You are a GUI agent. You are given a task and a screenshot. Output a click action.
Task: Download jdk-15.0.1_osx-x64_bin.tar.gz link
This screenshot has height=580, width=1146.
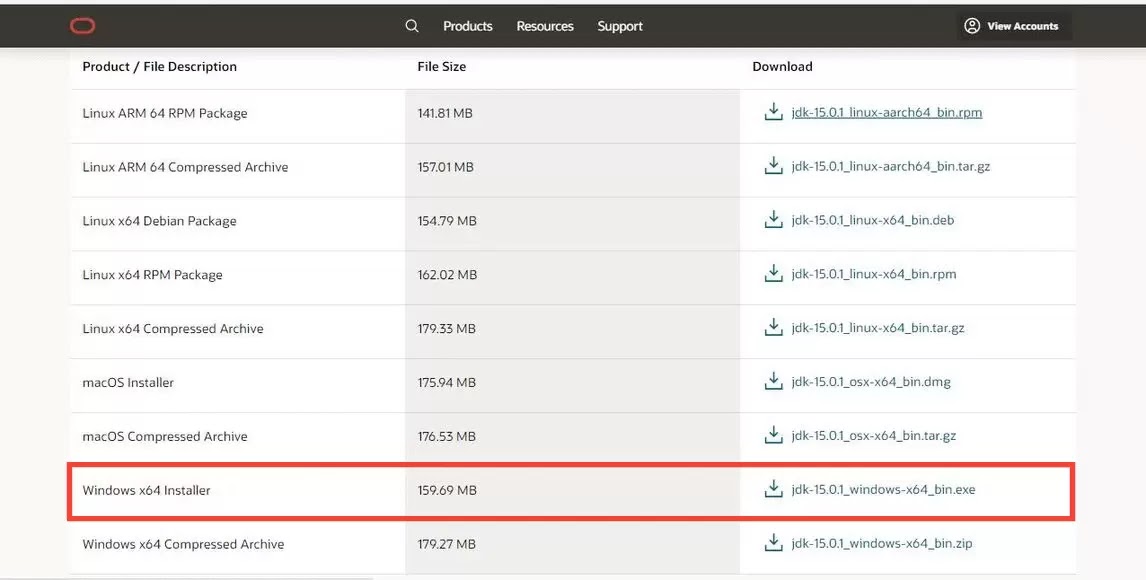(874, 436)
